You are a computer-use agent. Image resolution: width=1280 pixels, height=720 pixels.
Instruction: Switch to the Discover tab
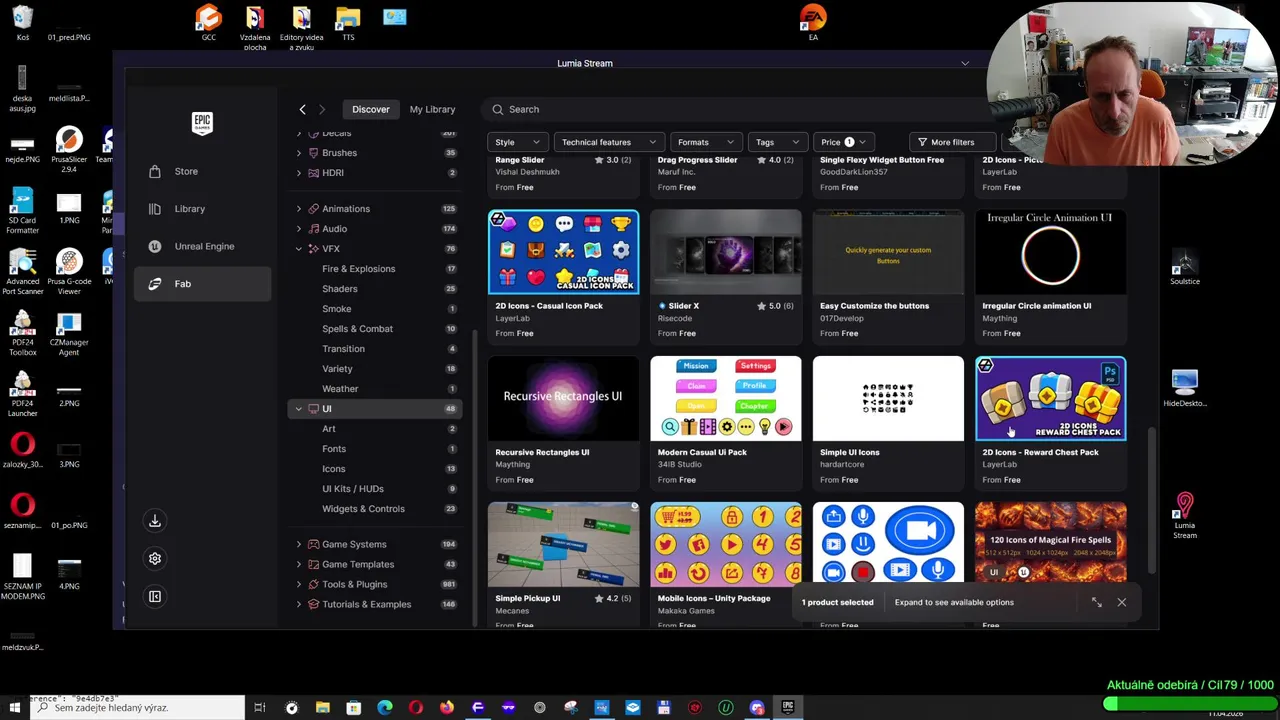pyautogui.click(x=371, y=109)
